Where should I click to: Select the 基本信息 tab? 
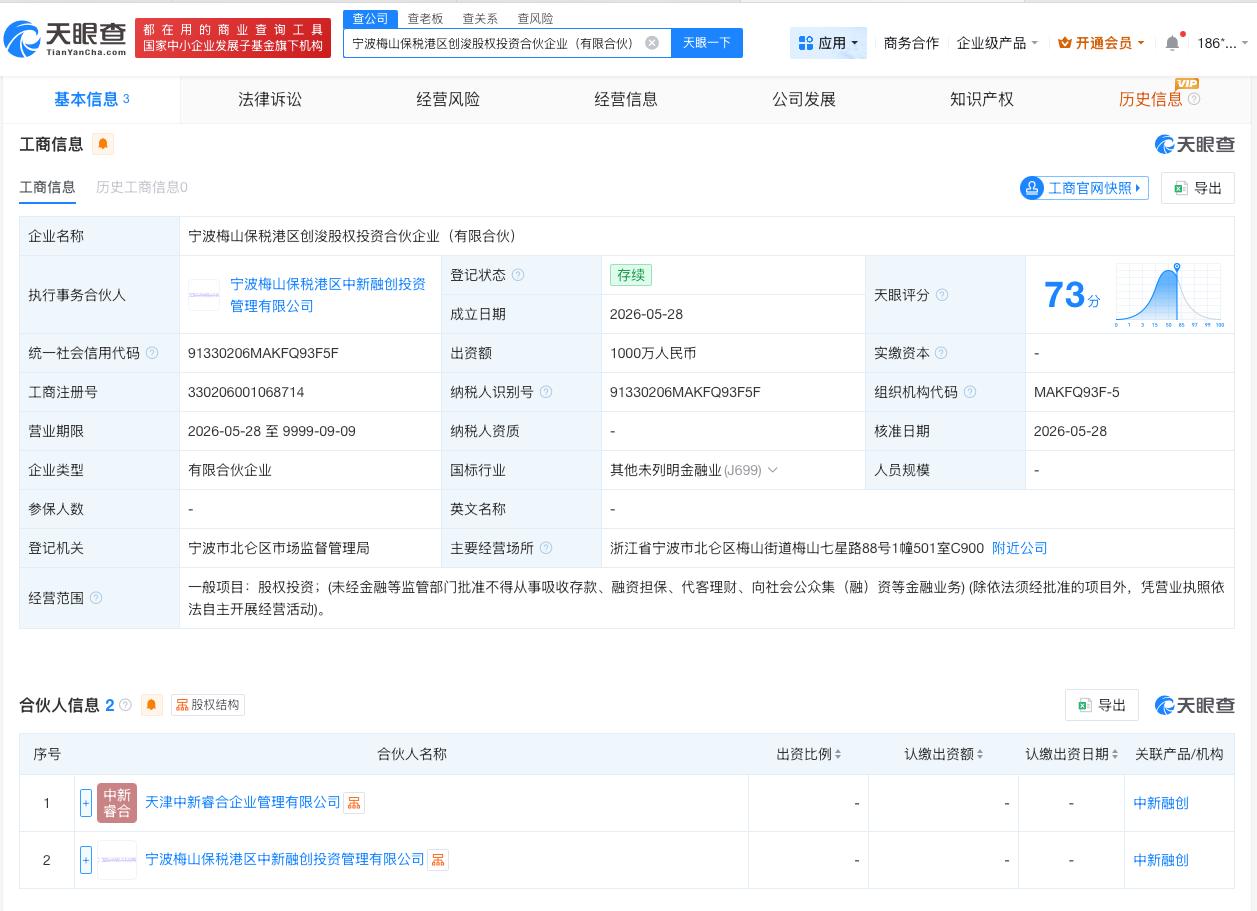91,99
